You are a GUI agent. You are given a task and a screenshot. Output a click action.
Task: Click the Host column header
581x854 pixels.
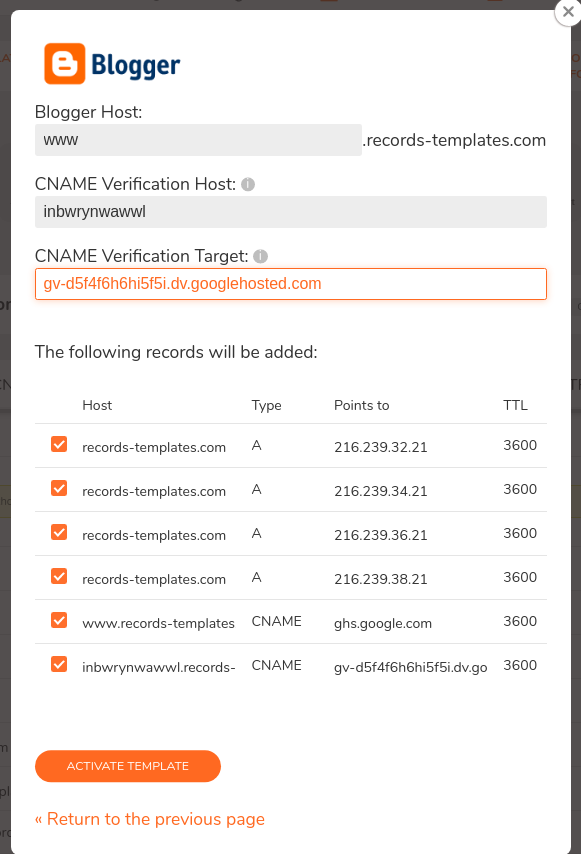point(97,405)
